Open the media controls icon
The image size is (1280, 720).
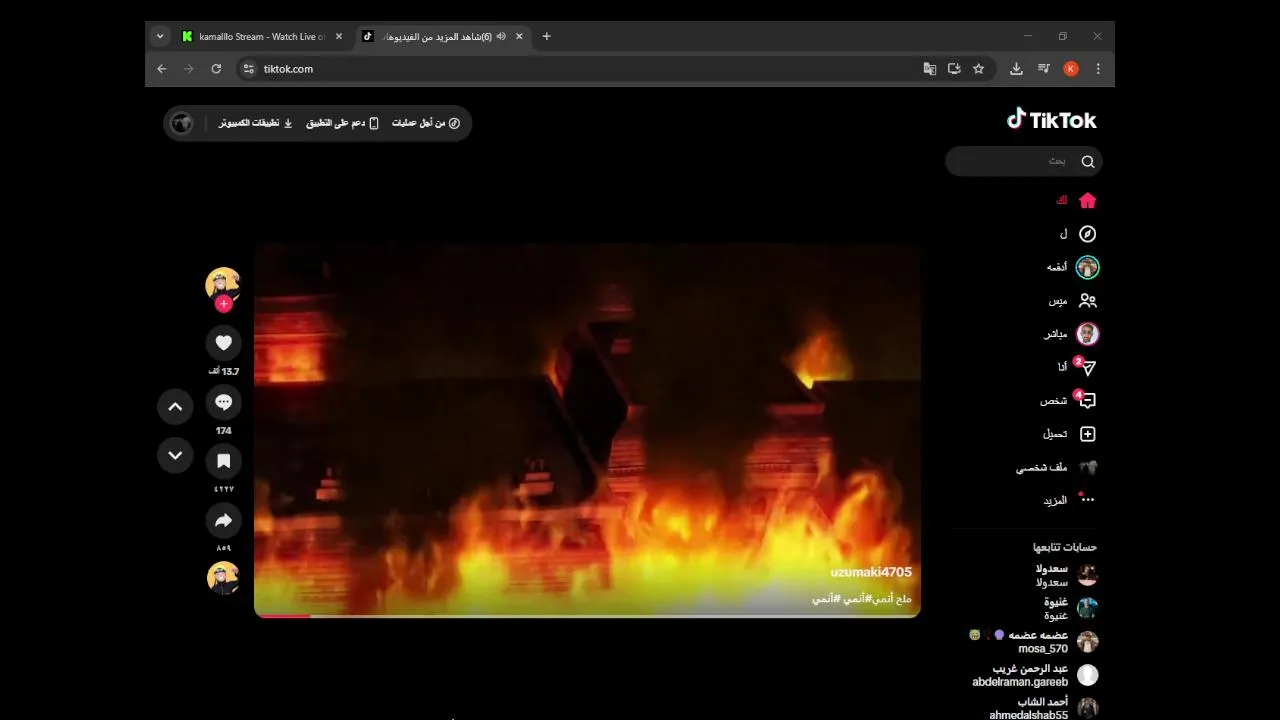1044,69
